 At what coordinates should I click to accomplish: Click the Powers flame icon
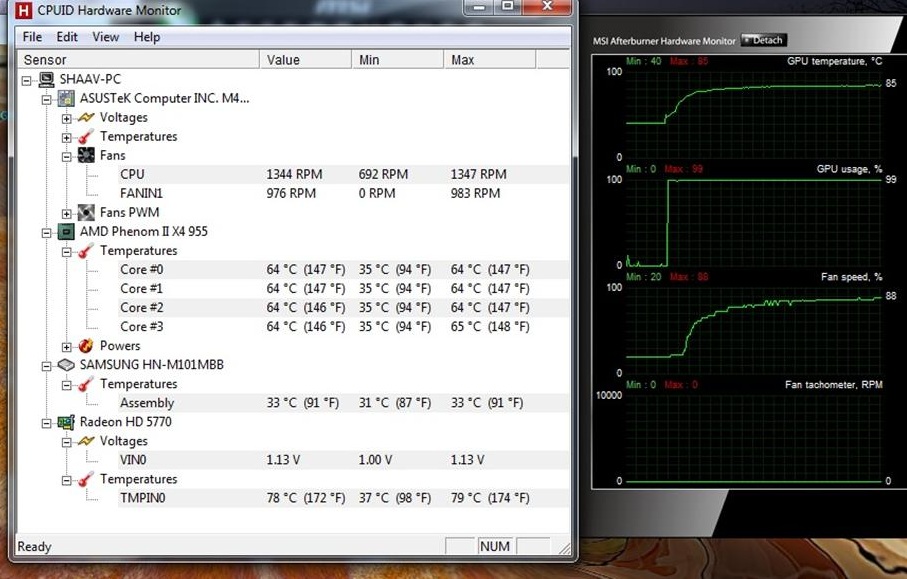pos(86,346)
